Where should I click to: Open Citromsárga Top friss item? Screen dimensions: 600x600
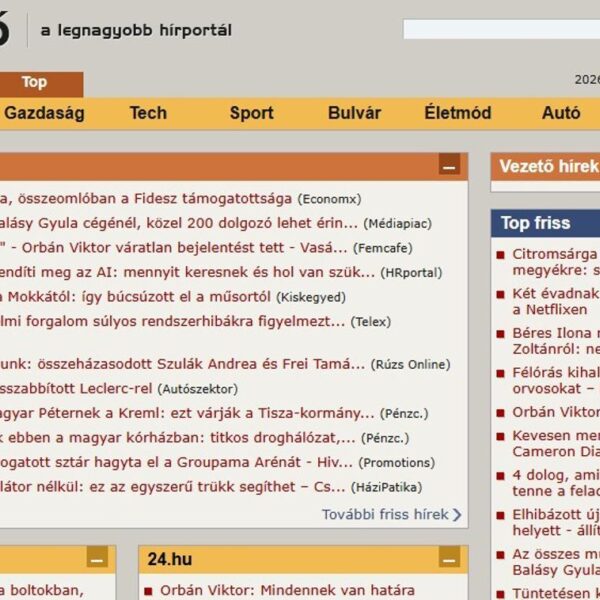click(556, 262)
